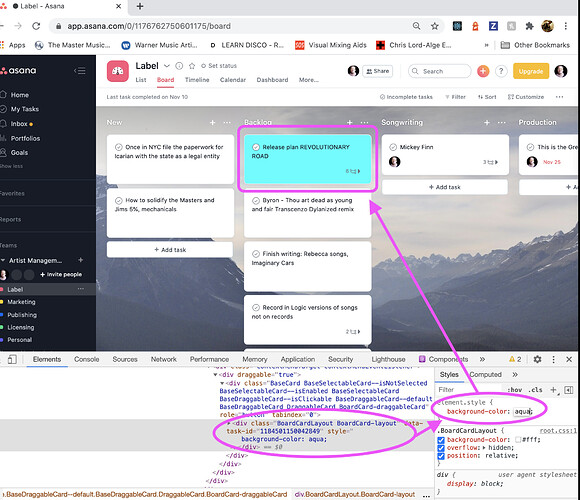Viewport: 580px width, 500px height.
Task: Open the Label project dropdown chevron
Action: [x=167, y=66]
